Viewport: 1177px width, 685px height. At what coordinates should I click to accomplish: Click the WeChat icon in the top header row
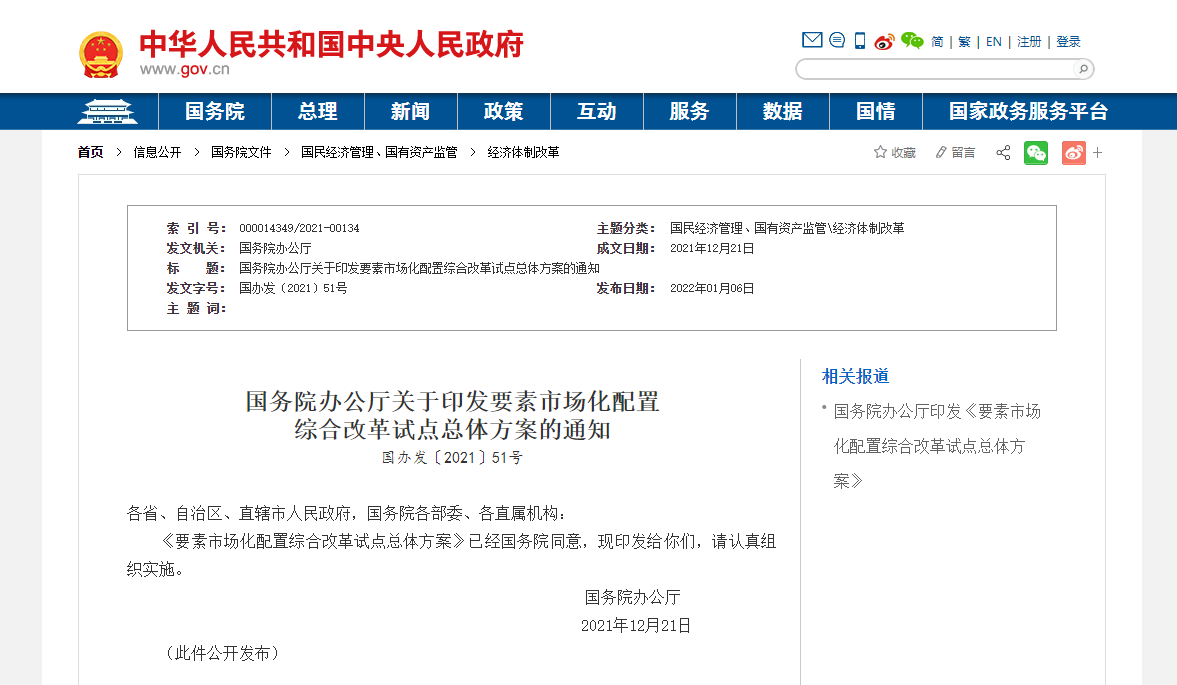pos(912,40)
